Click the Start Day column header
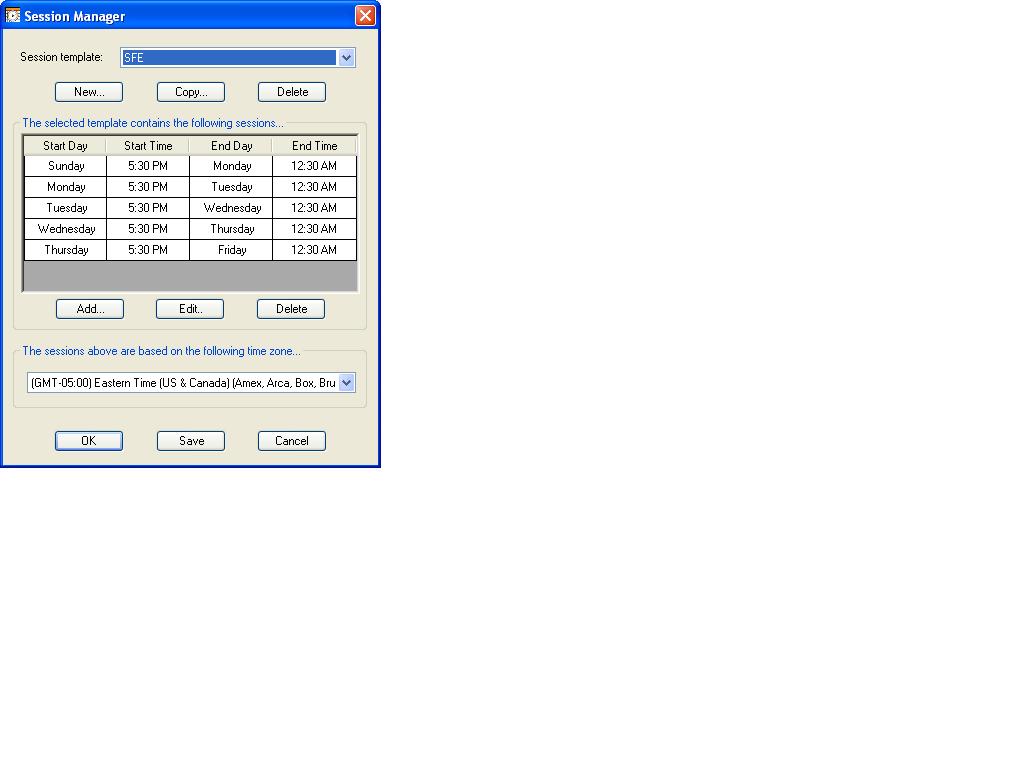1024x757 pixels. (65, 146)
